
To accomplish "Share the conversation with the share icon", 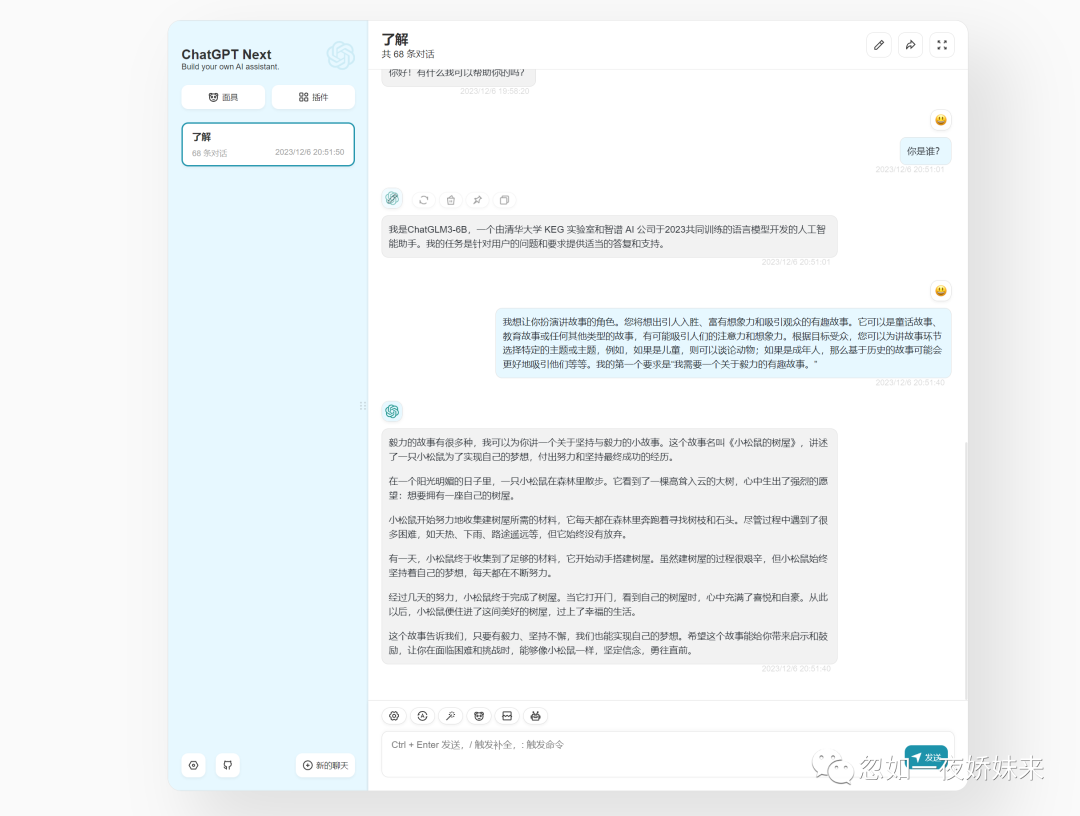I will click(910, 44).
